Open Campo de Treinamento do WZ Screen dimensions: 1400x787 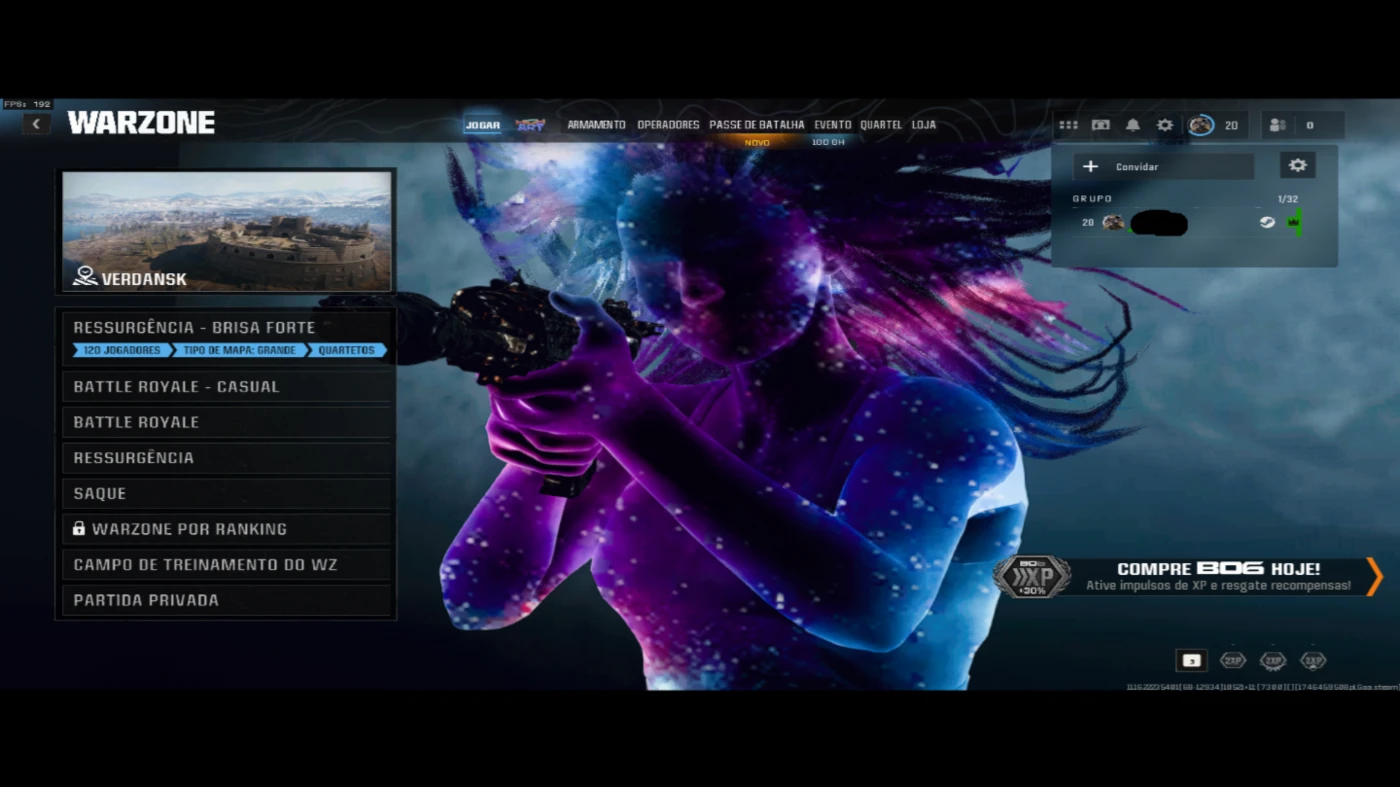click(x=227, y=564)
